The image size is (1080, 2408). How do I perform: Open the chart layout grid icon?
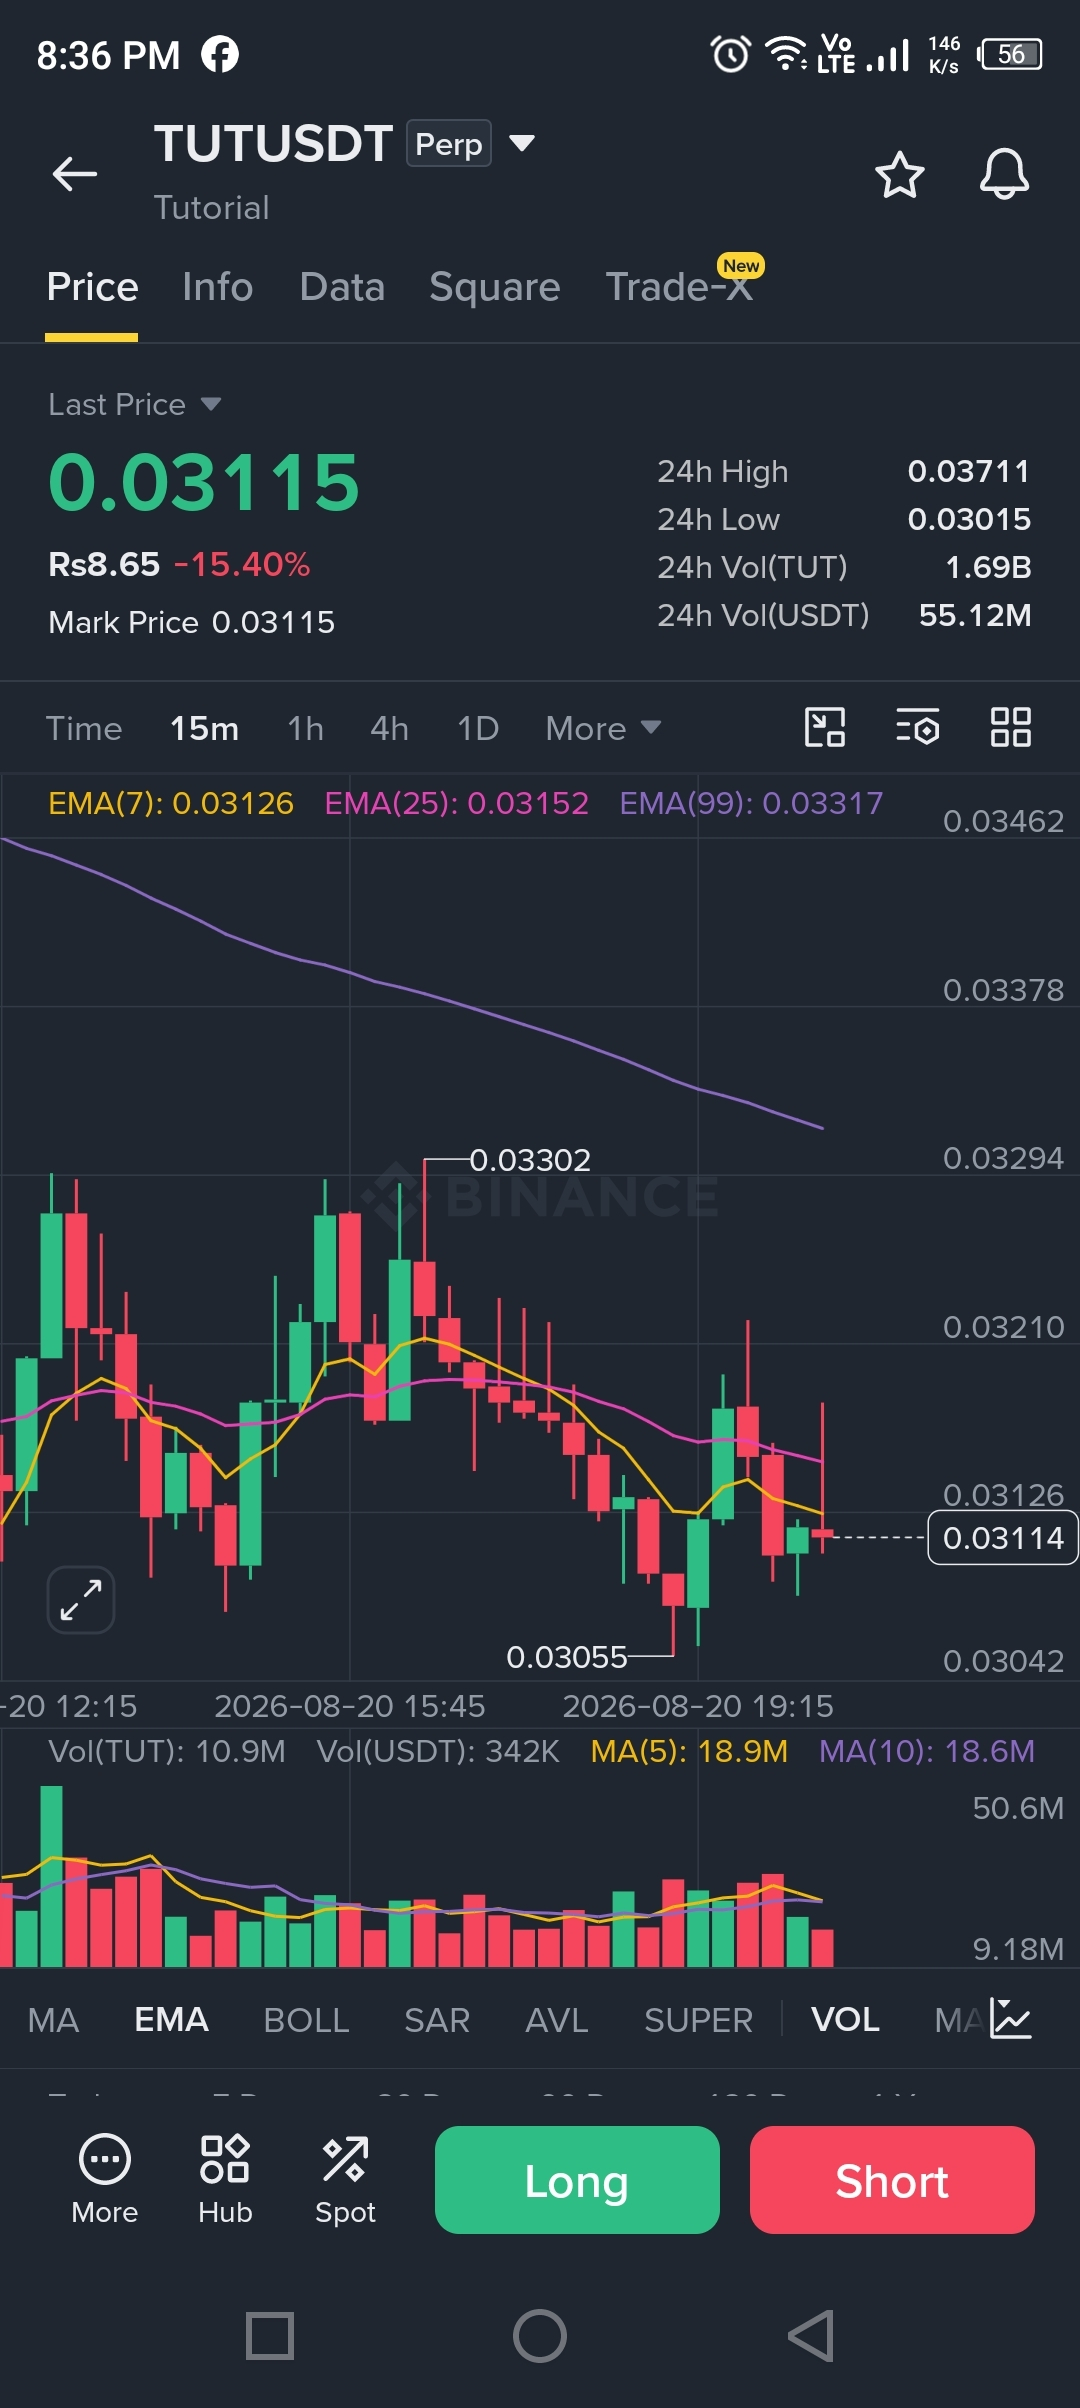1010,727
